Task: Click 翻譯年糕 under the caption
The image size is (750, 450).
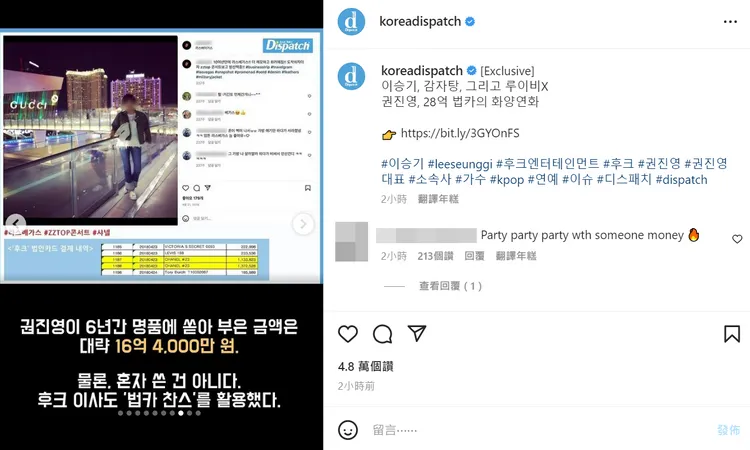Action: pos(438,199)
